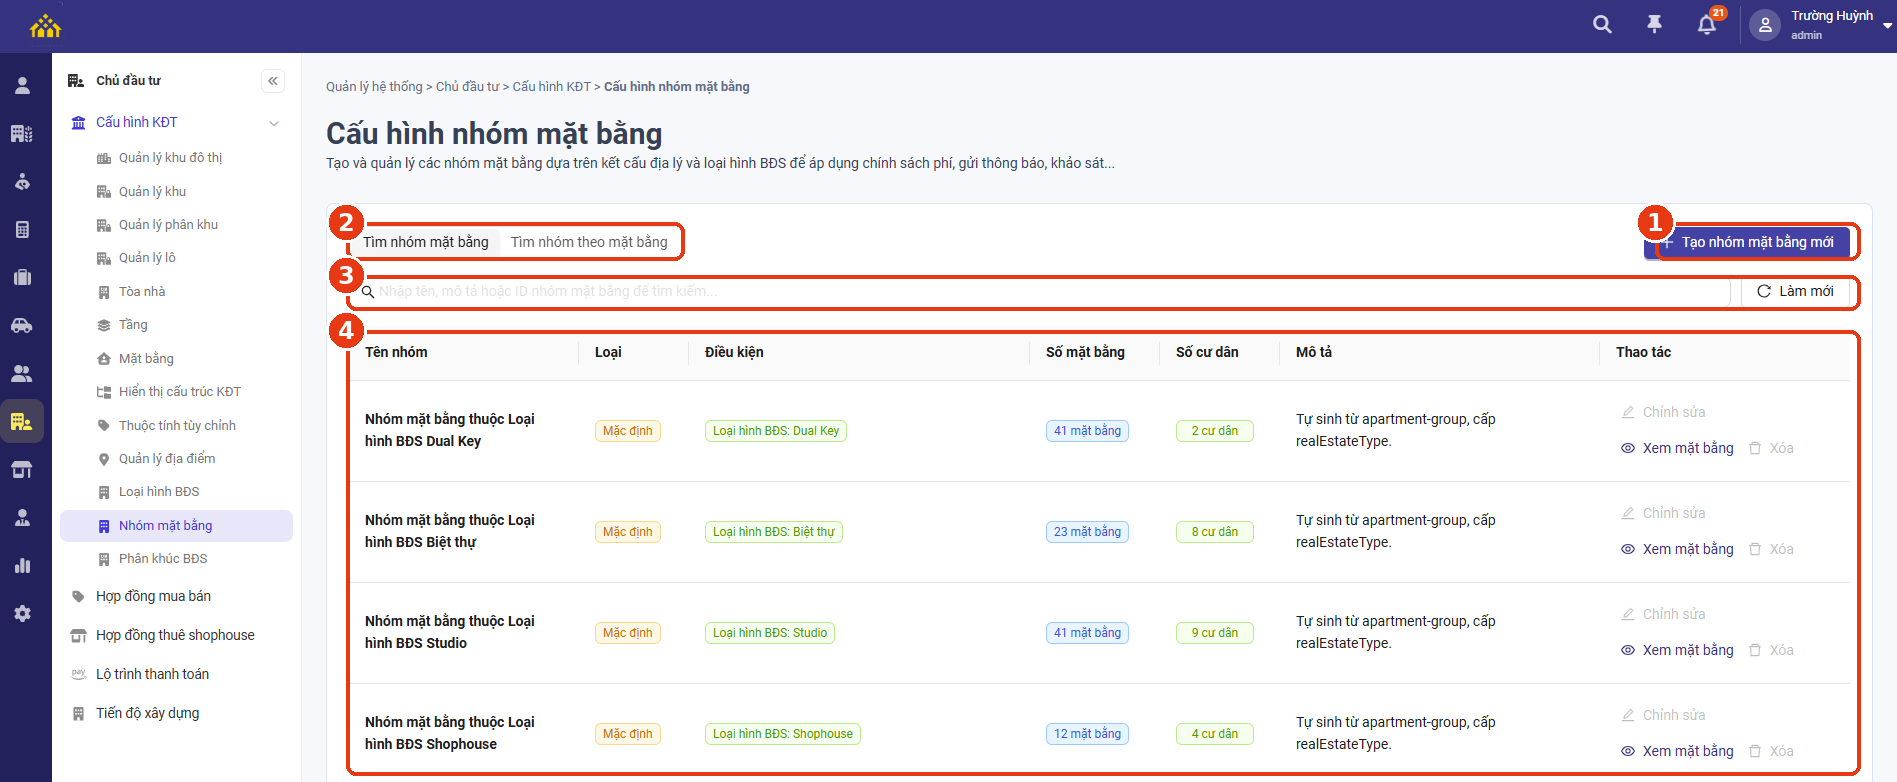
Task: Click the Tên nhóm column header
Action: tap(396, 352)
